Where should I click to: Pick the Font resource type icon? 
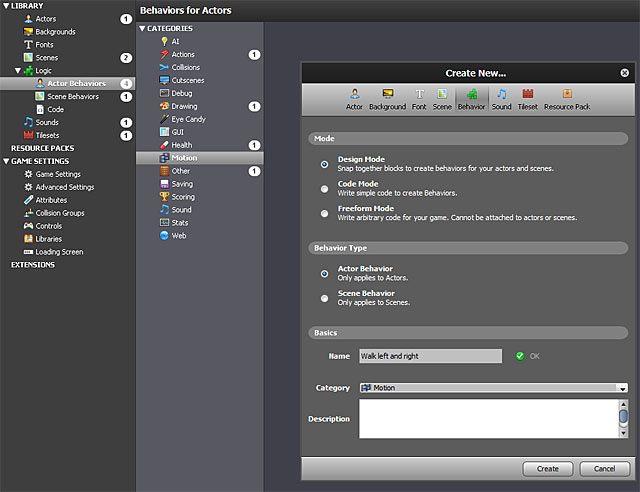tap(419, 94)
